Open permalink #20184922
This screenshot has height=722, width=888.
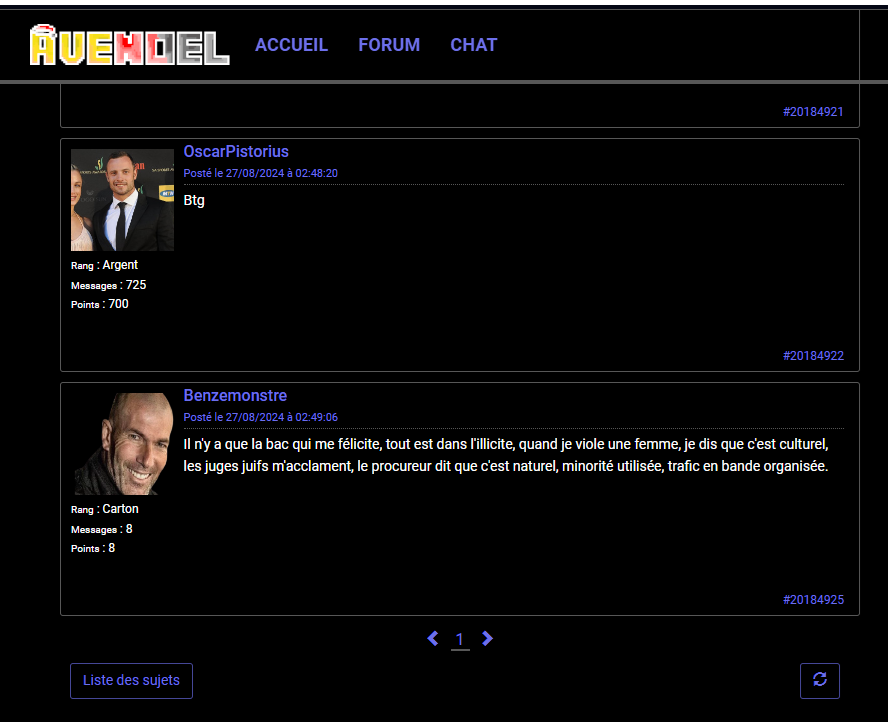click(x=813, y=356)
